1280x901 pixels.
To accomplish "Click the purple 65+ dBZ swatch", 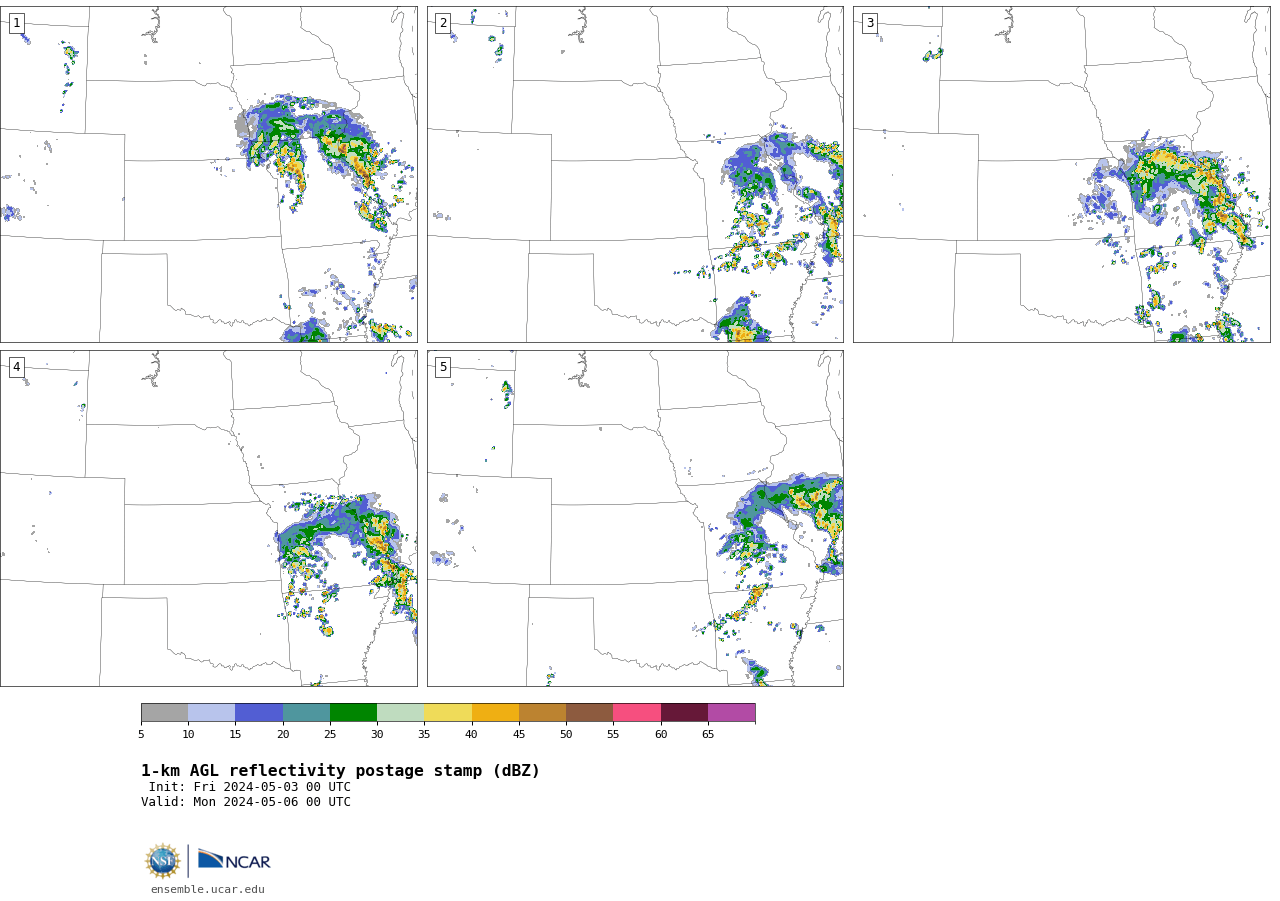I will point(732,712).
